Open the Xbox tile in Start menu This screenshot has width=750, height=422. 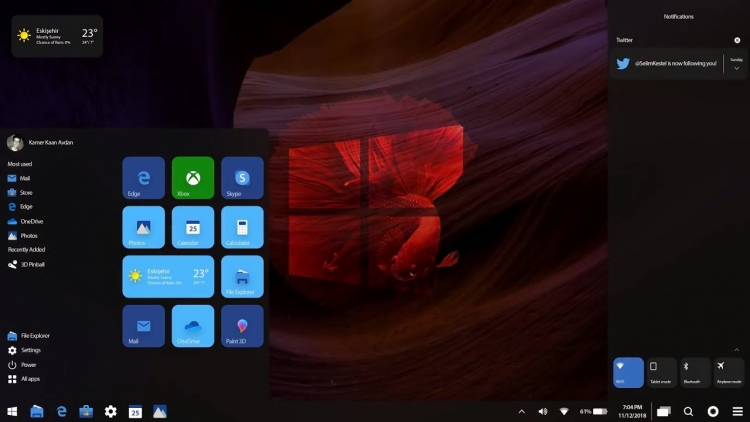pyautogui.click(x=193, y=177)
